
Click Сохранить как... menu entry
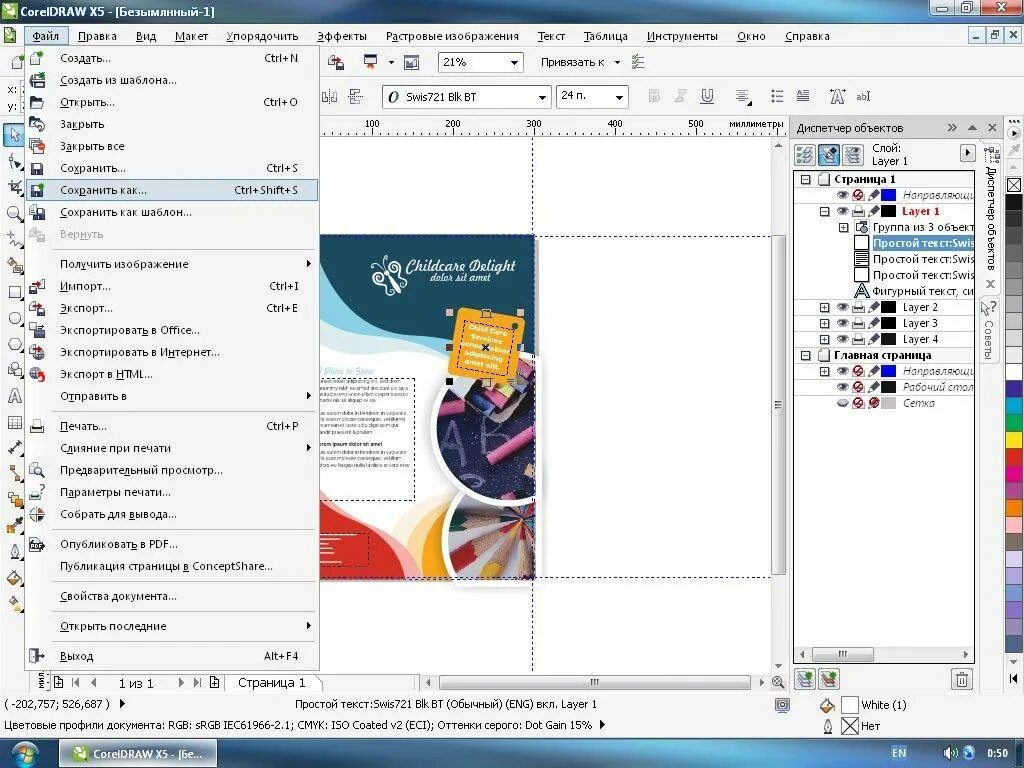coord(172,190)
